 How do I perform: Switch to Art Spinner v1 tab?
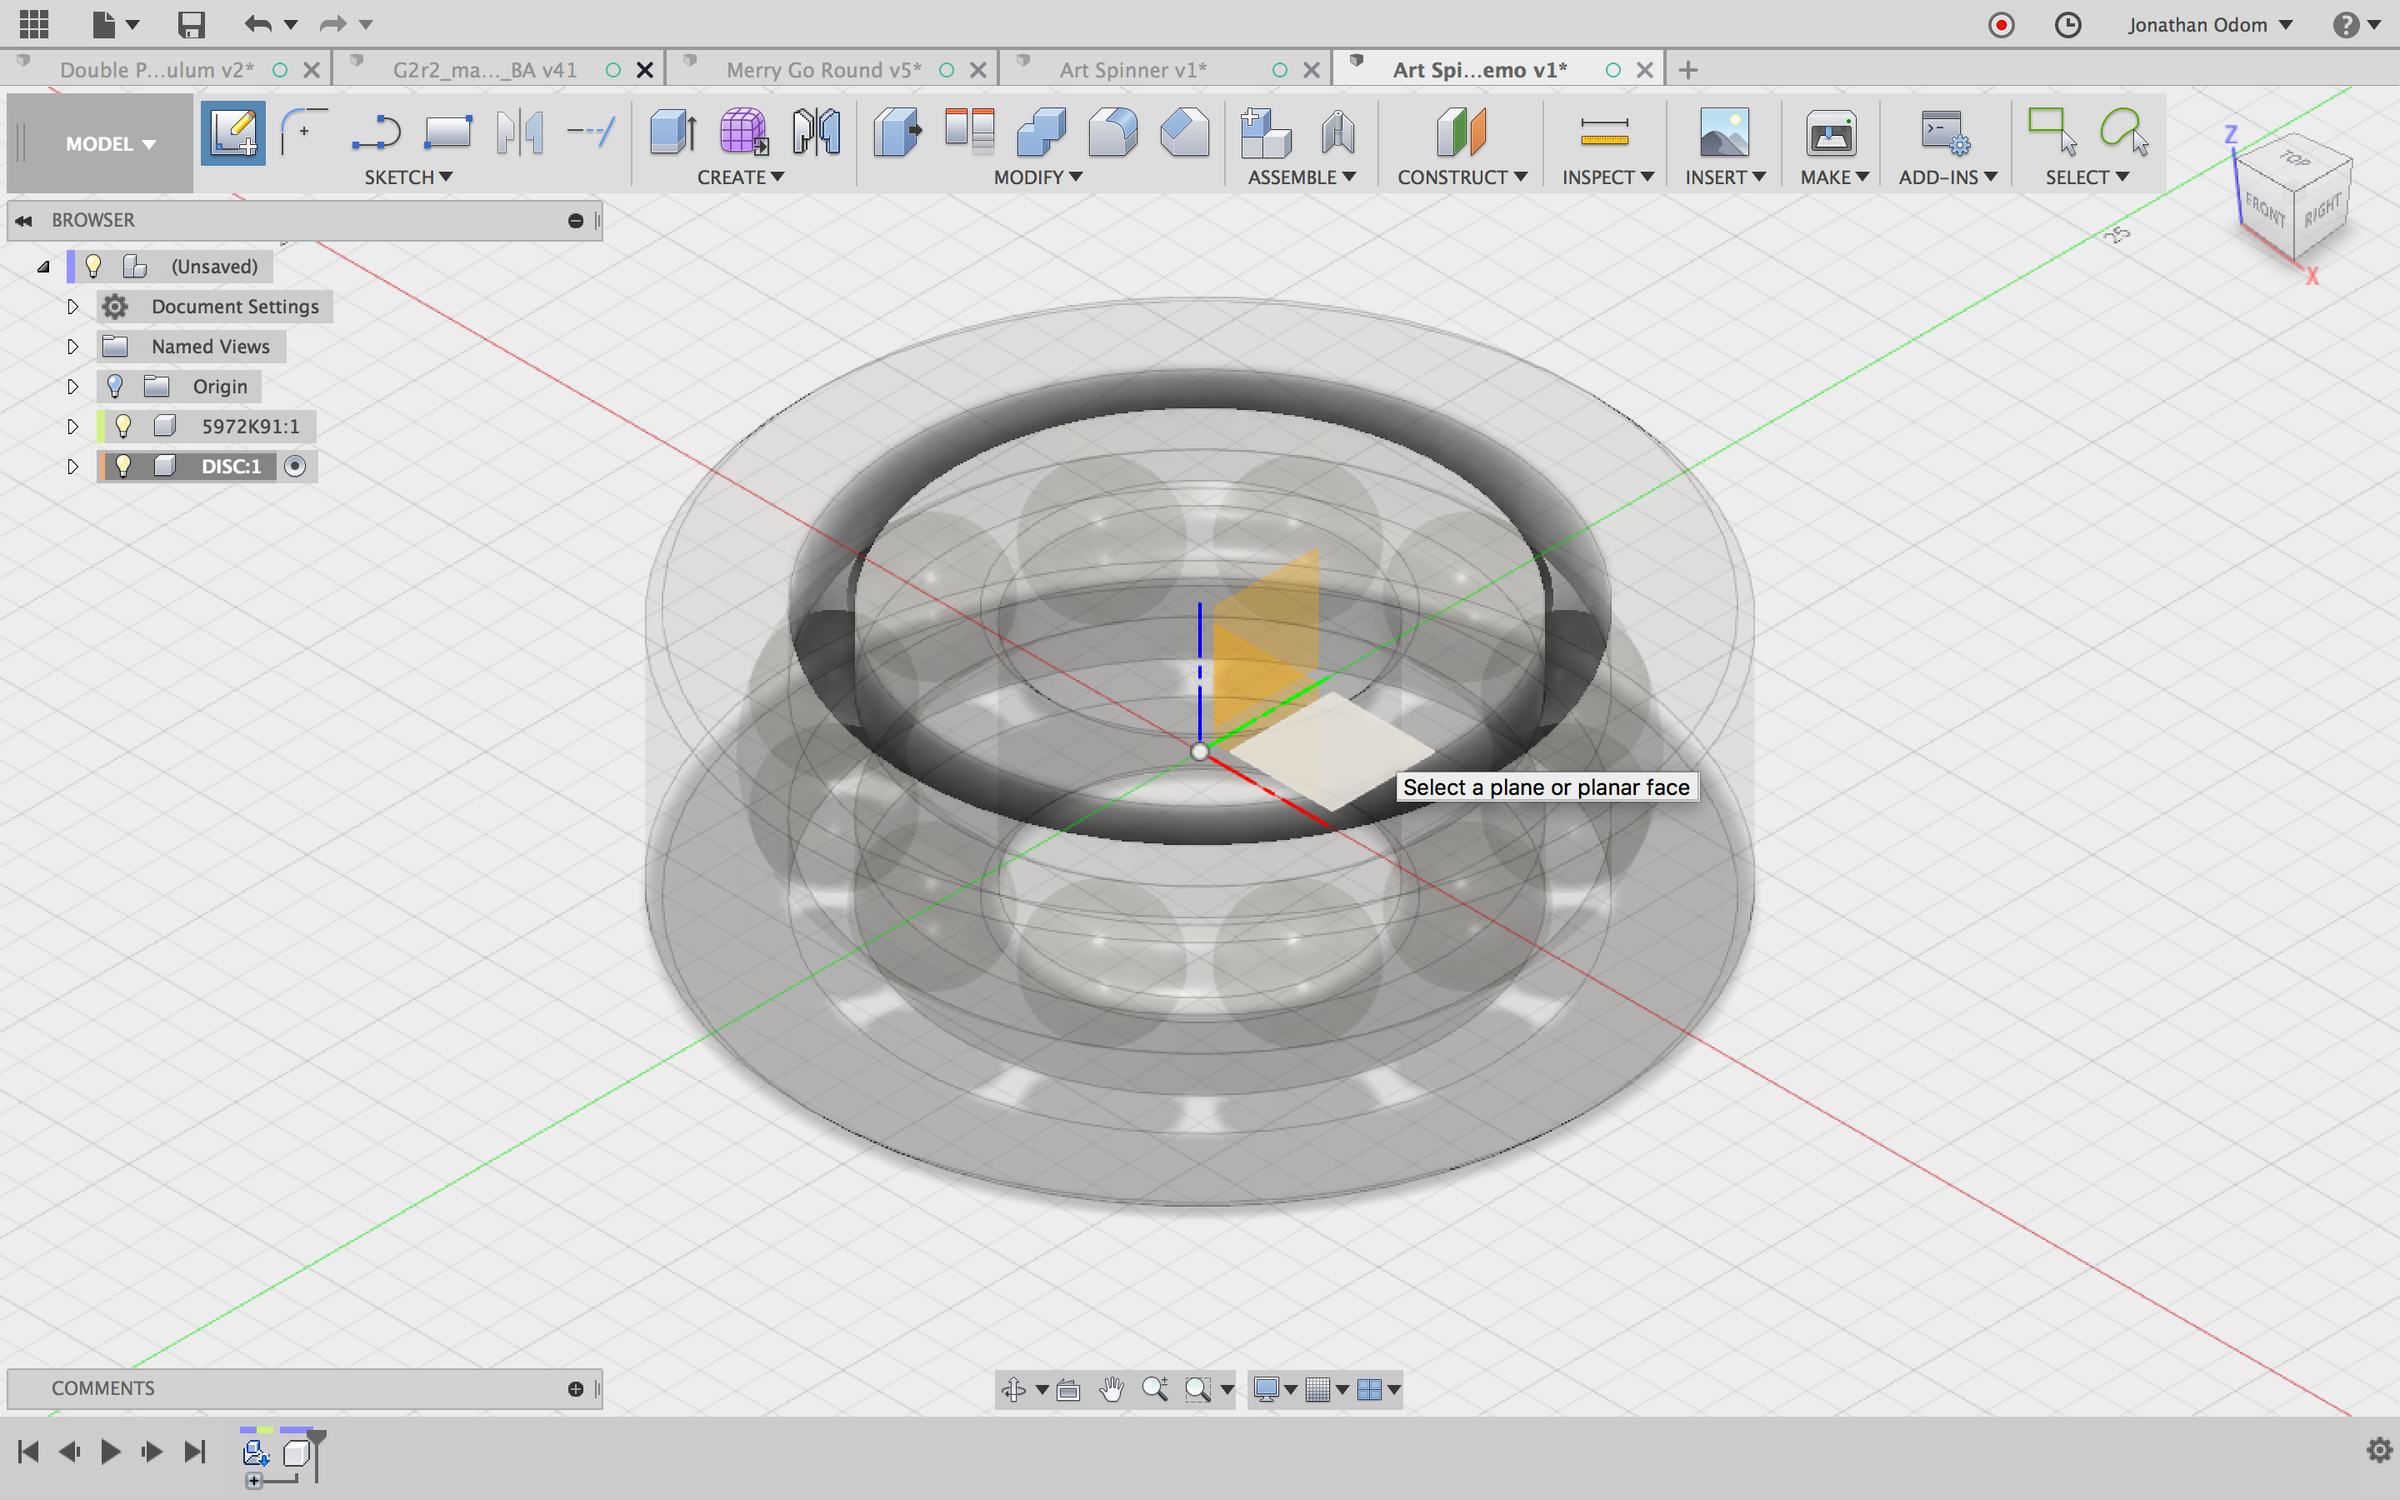1133,70
